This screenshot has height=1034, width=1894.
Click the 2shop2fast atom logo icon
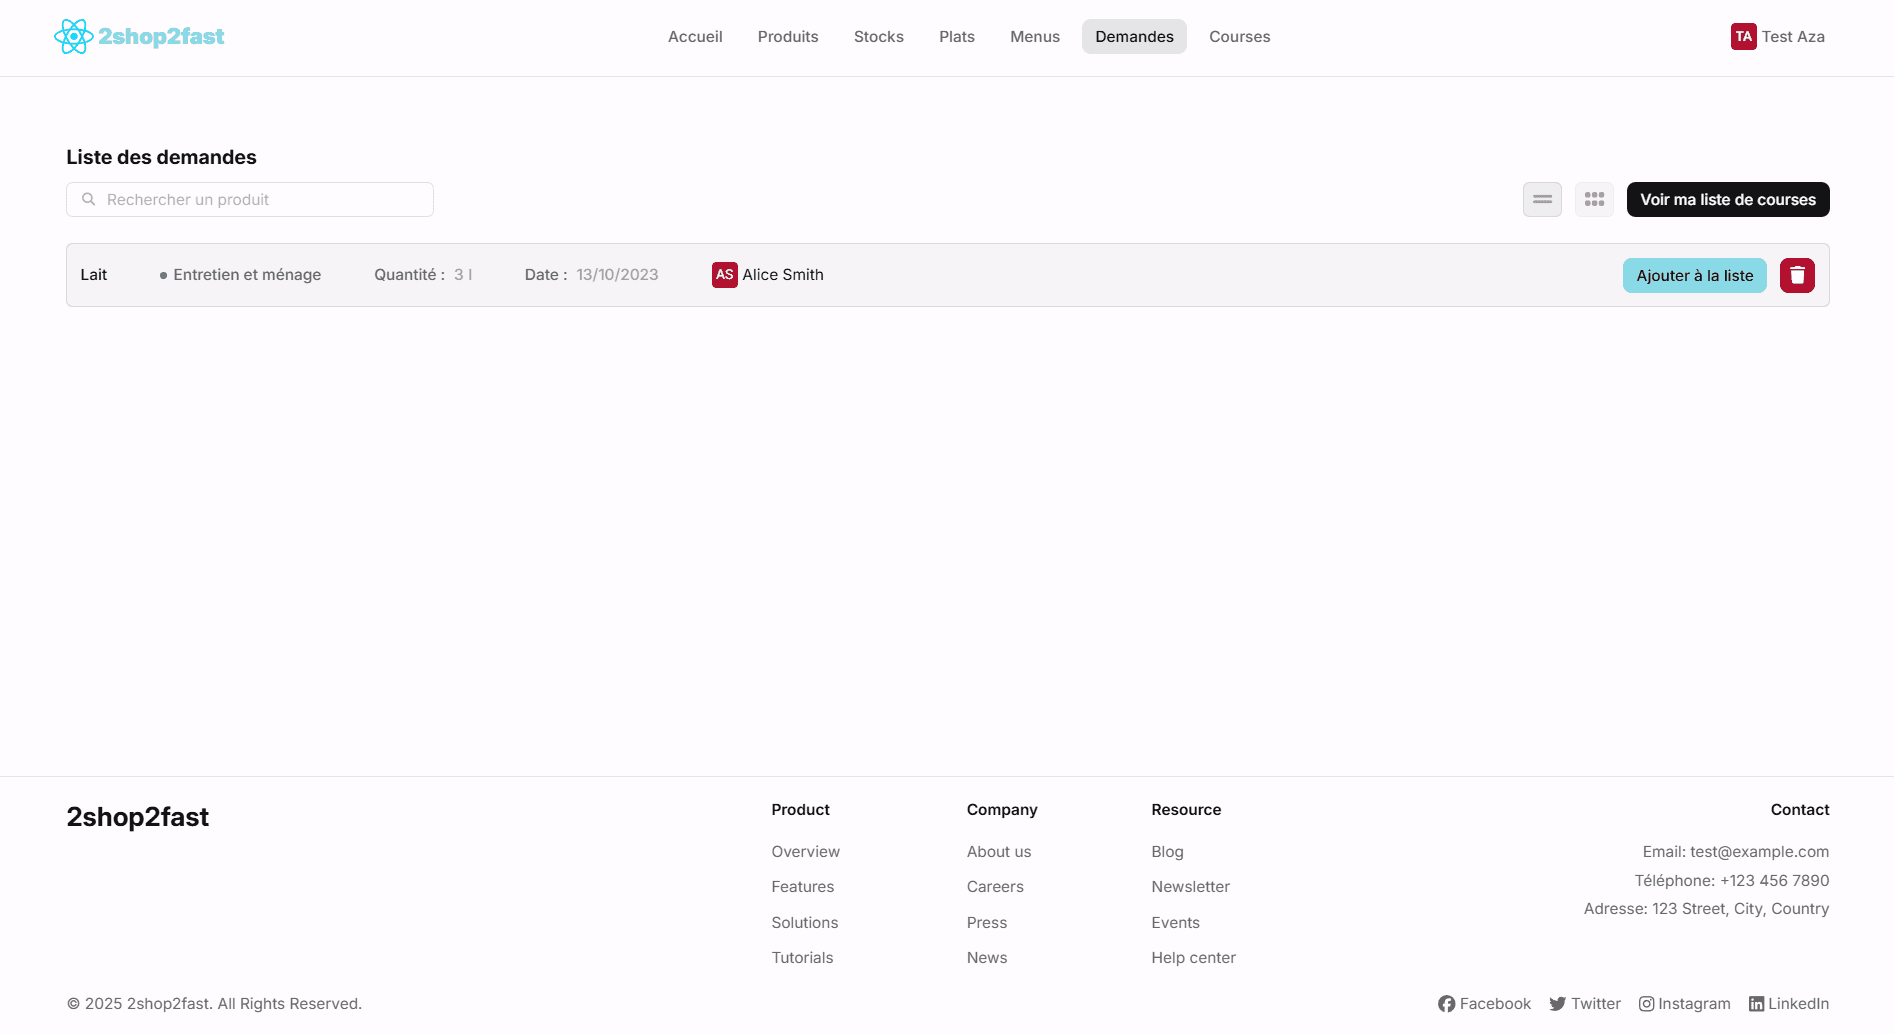click(73, 37)
